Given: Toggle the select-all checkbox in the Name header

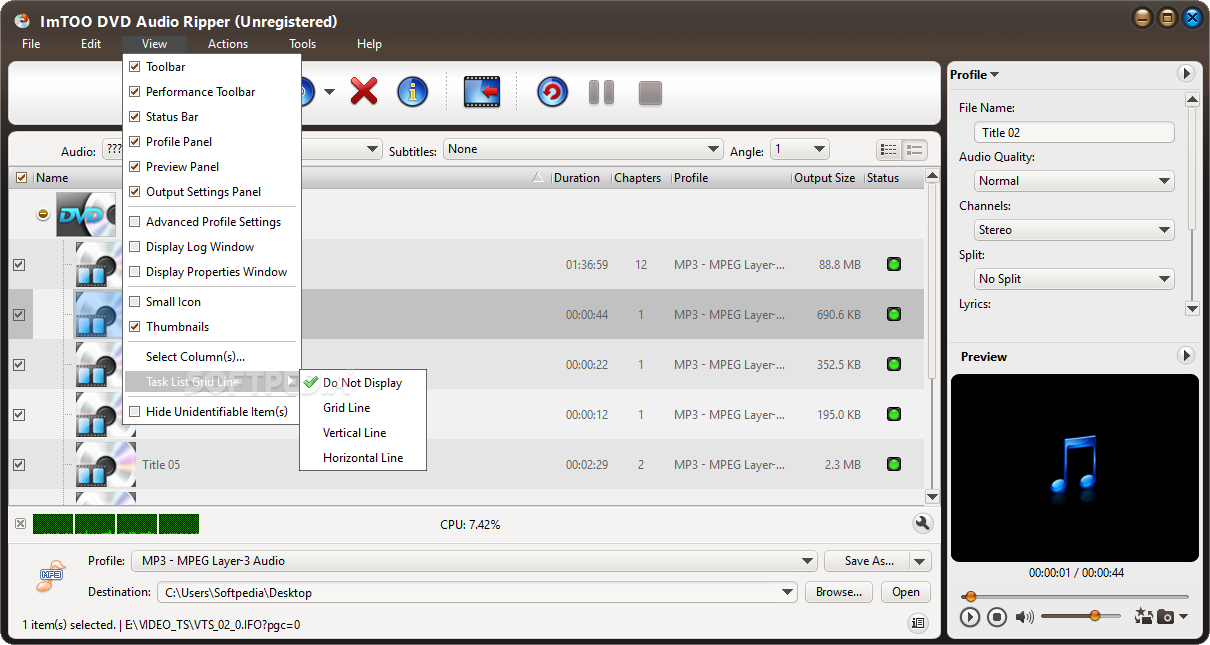Looking at the screenshot, I should pyautogui.click(x=22, y=178).
